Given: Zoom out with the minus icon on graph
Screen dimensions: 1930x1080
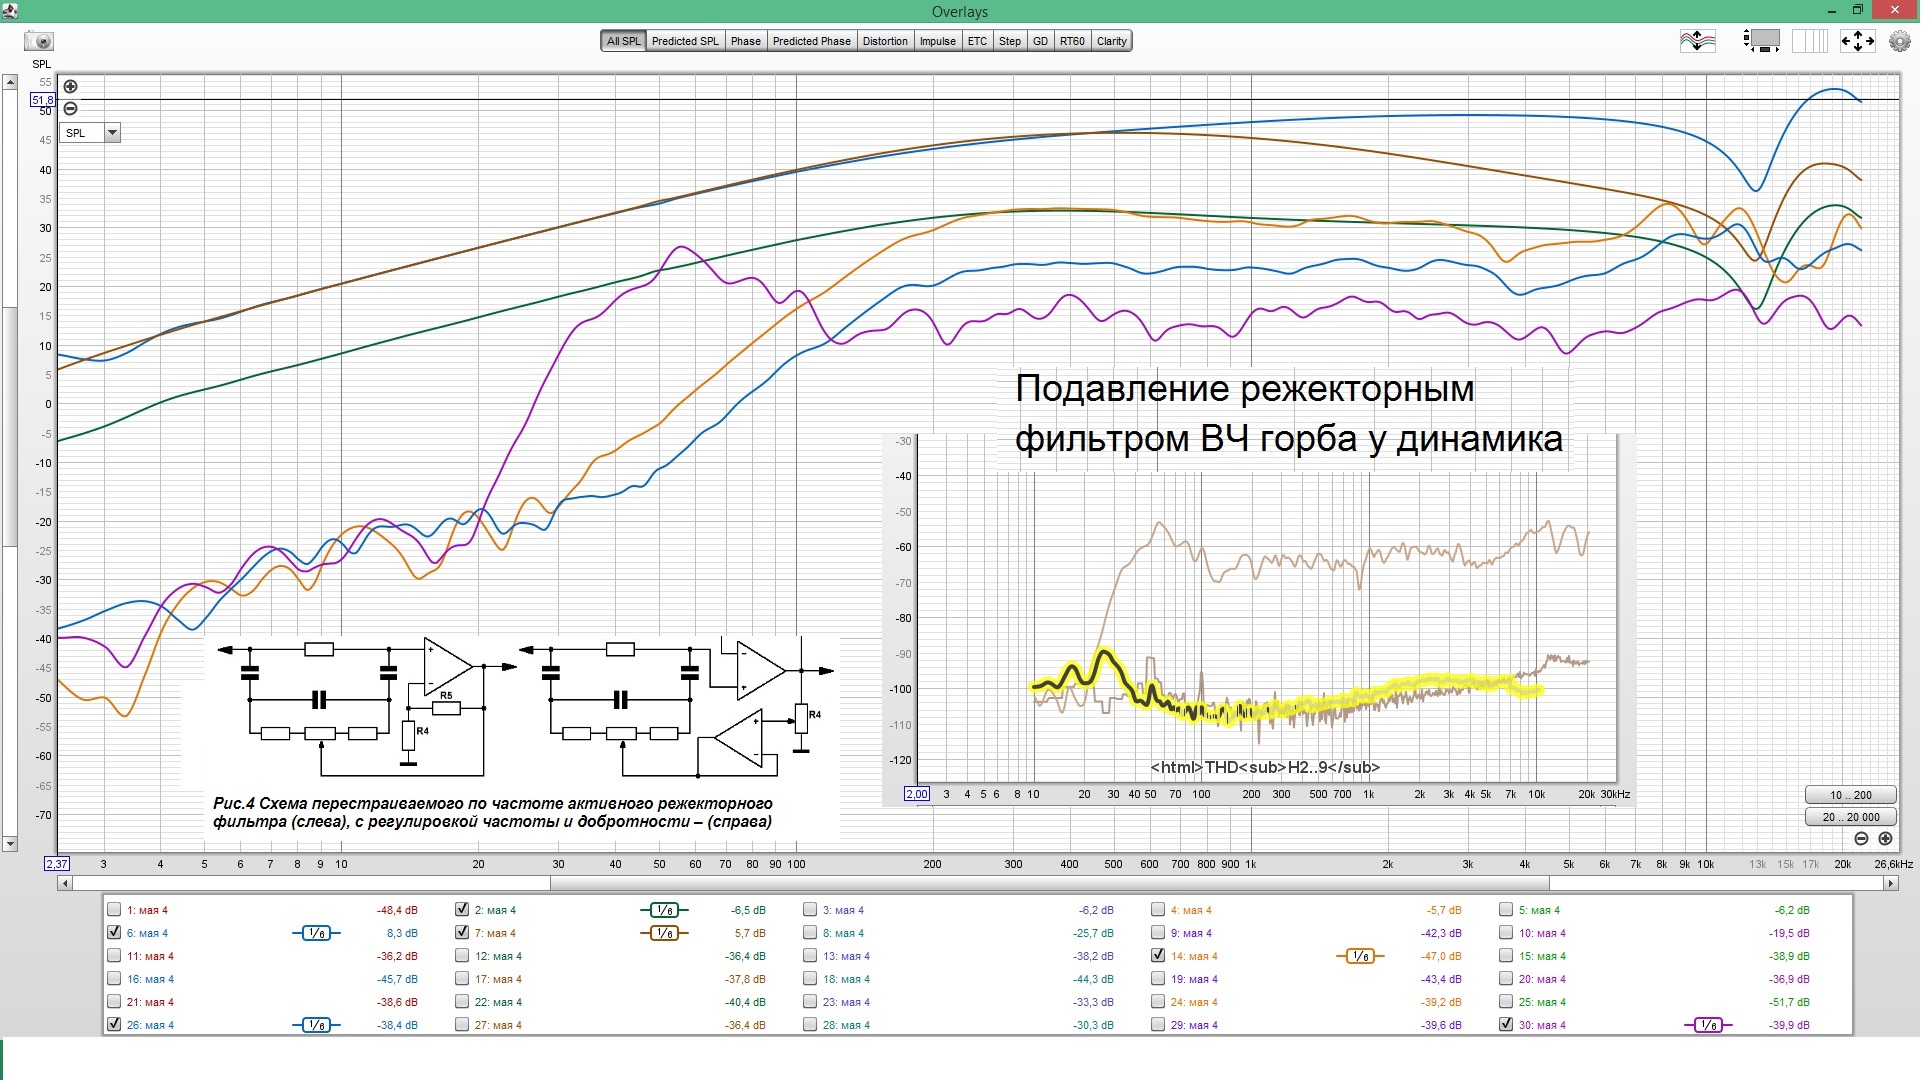Looking at the screenshot, I should pos(70,108).
